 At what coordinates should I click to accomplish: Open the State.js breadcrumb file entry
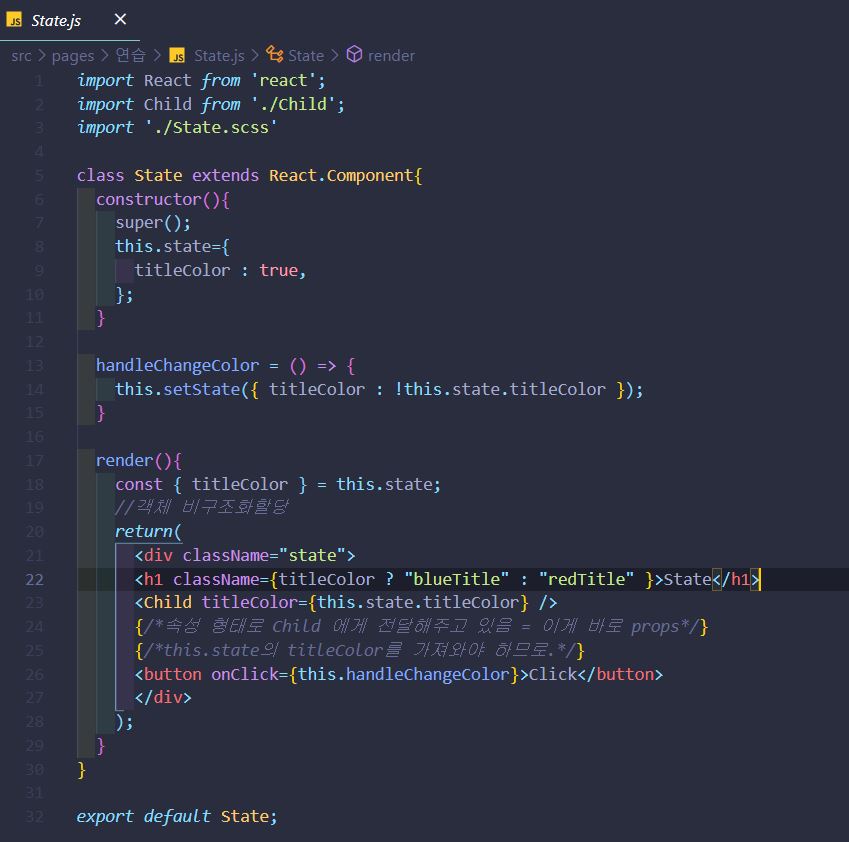point(219,56)
